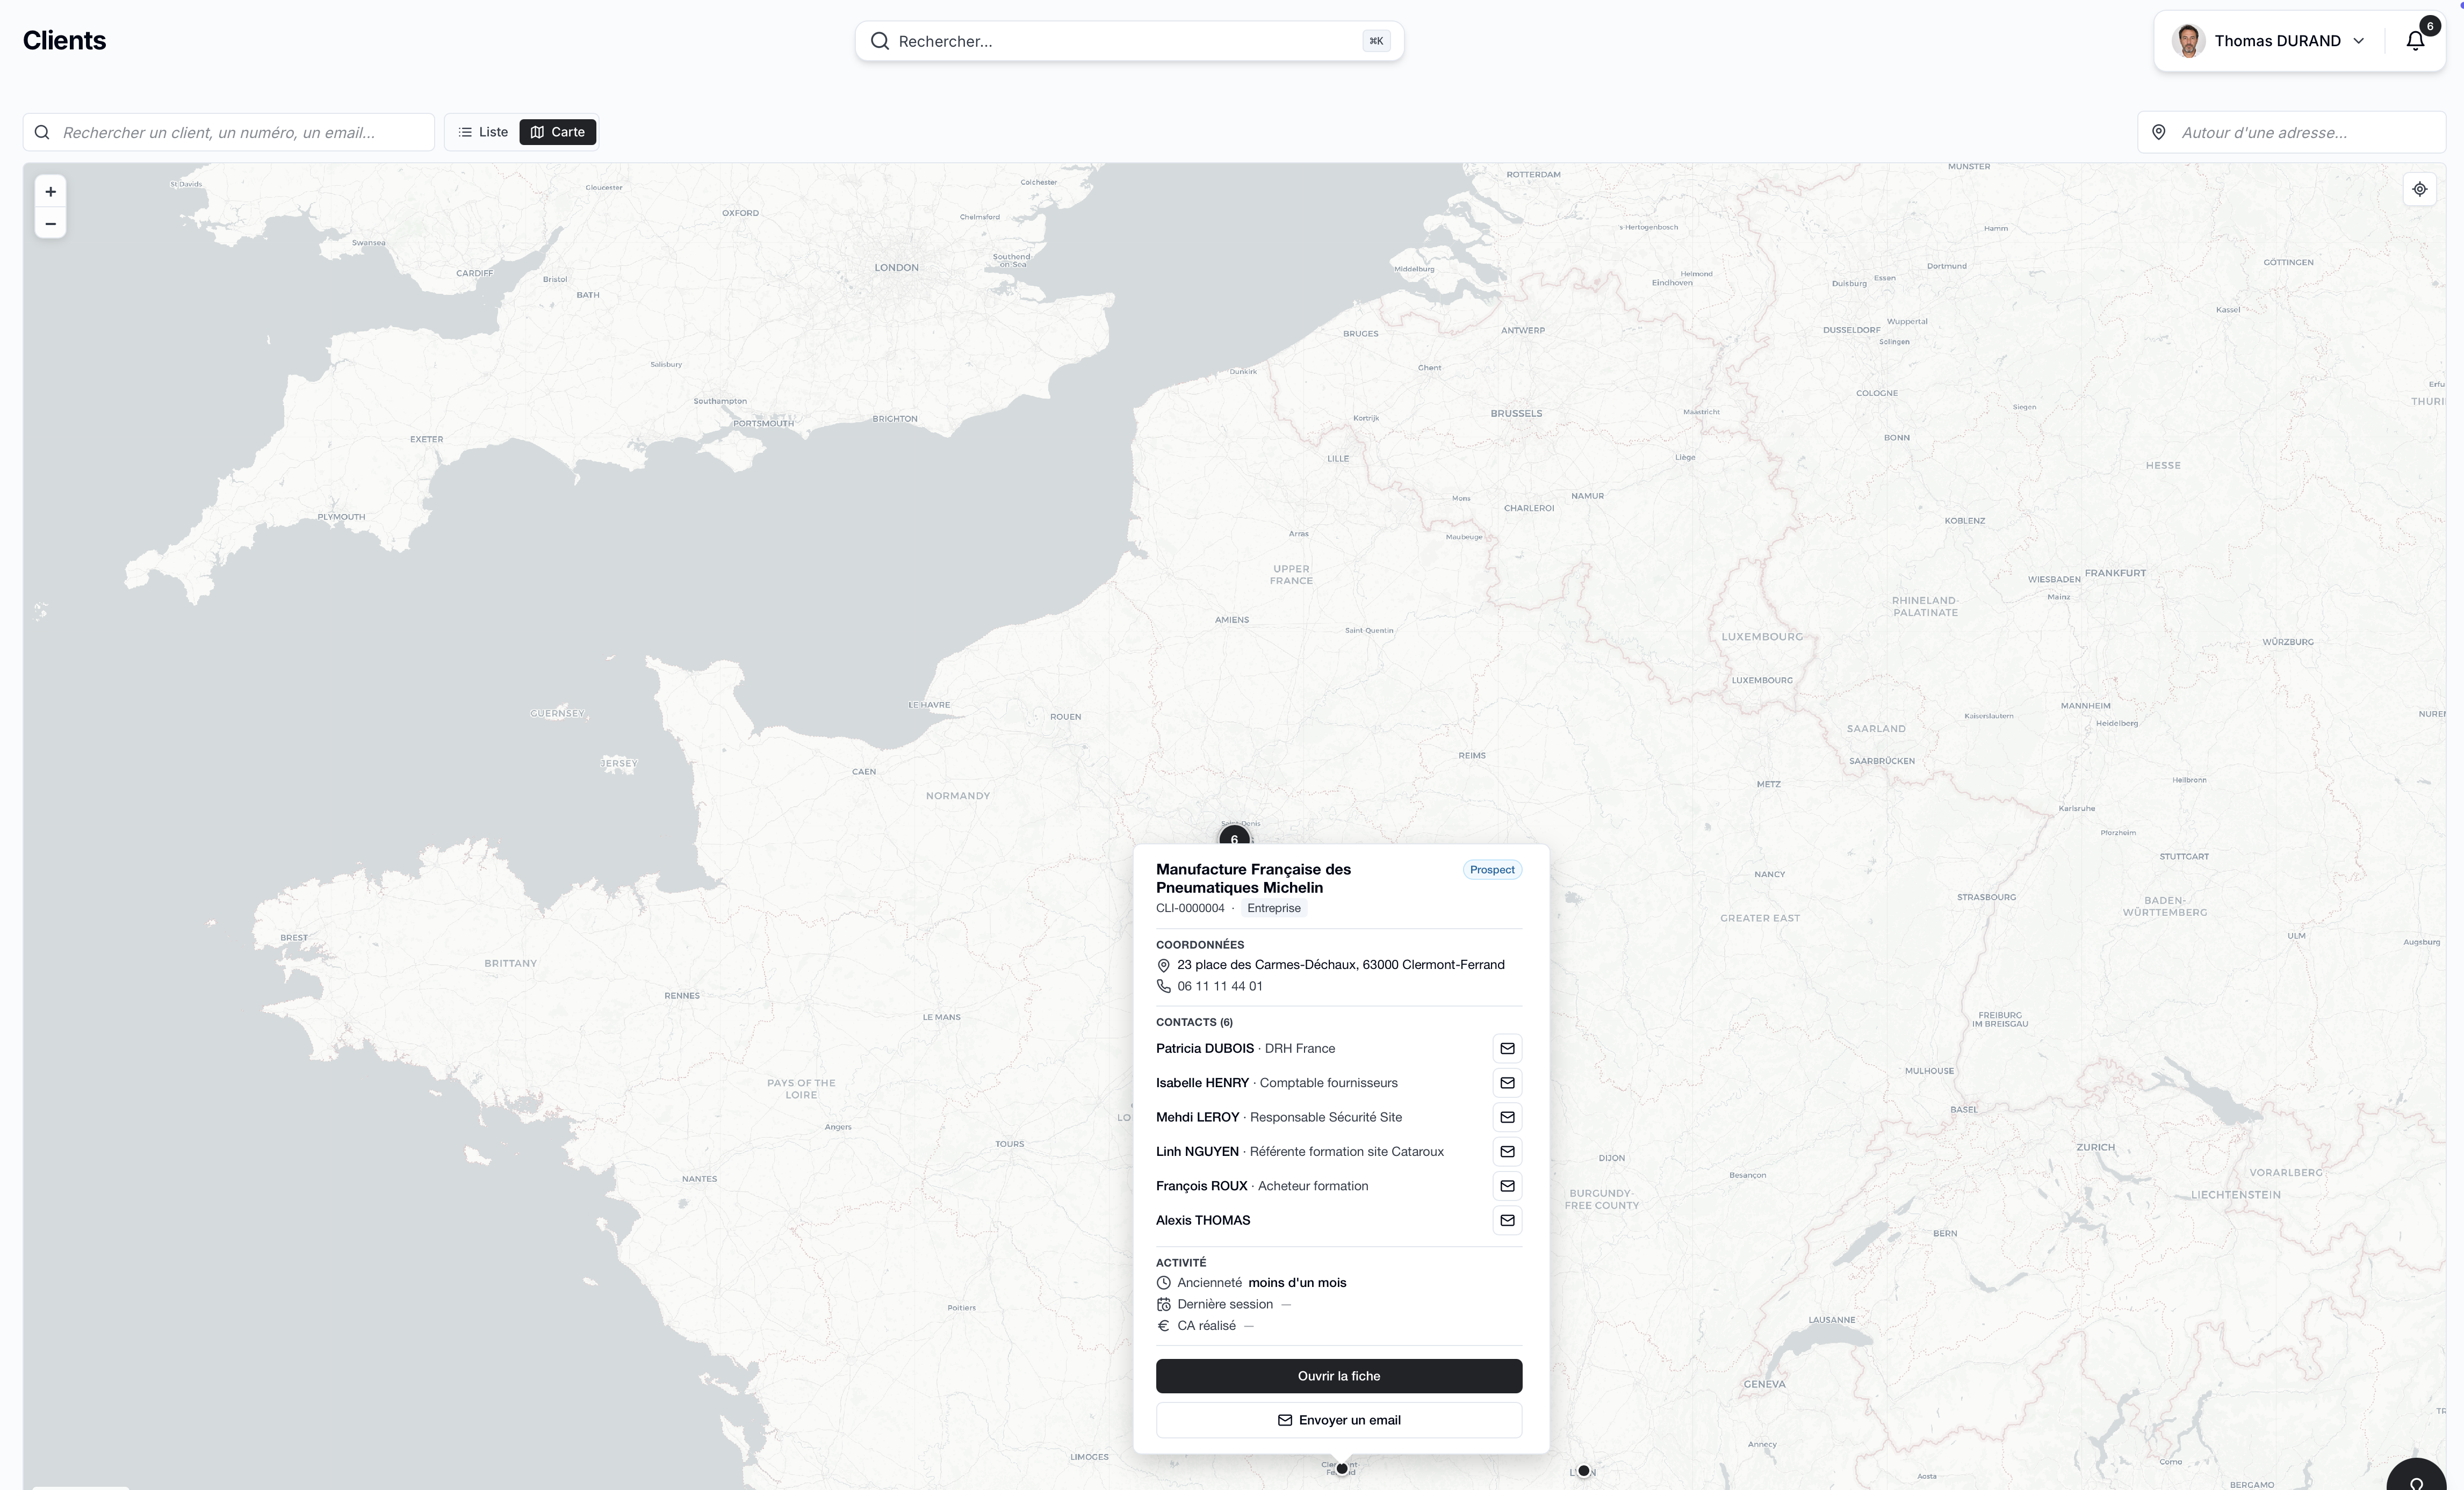
Task: Click the cluster marker showing 6
Action: coord(1234,836)
